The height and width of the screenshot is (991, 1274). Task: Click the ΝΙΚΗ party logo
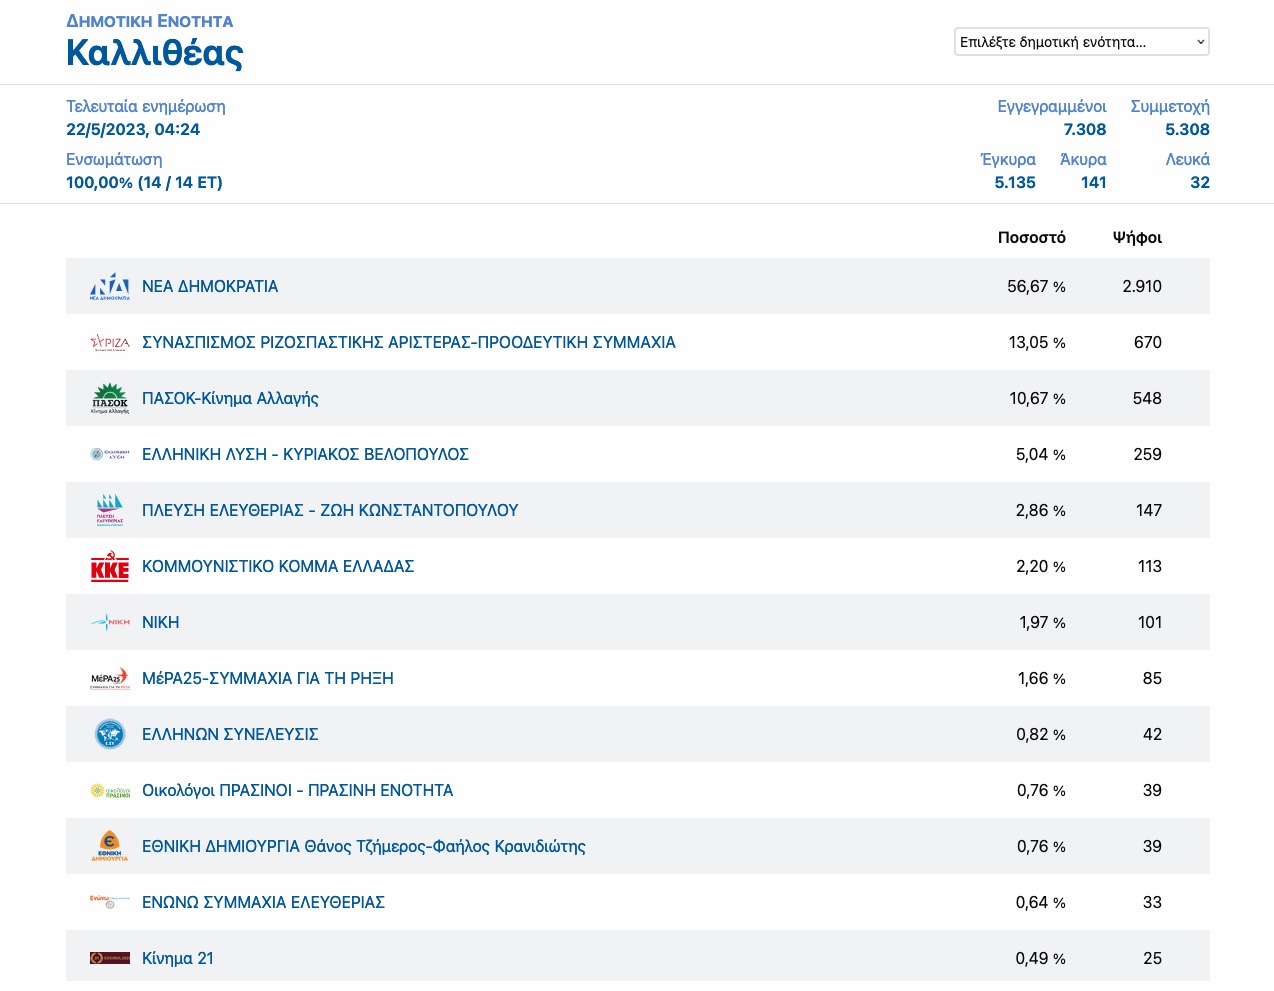point(110,622)
